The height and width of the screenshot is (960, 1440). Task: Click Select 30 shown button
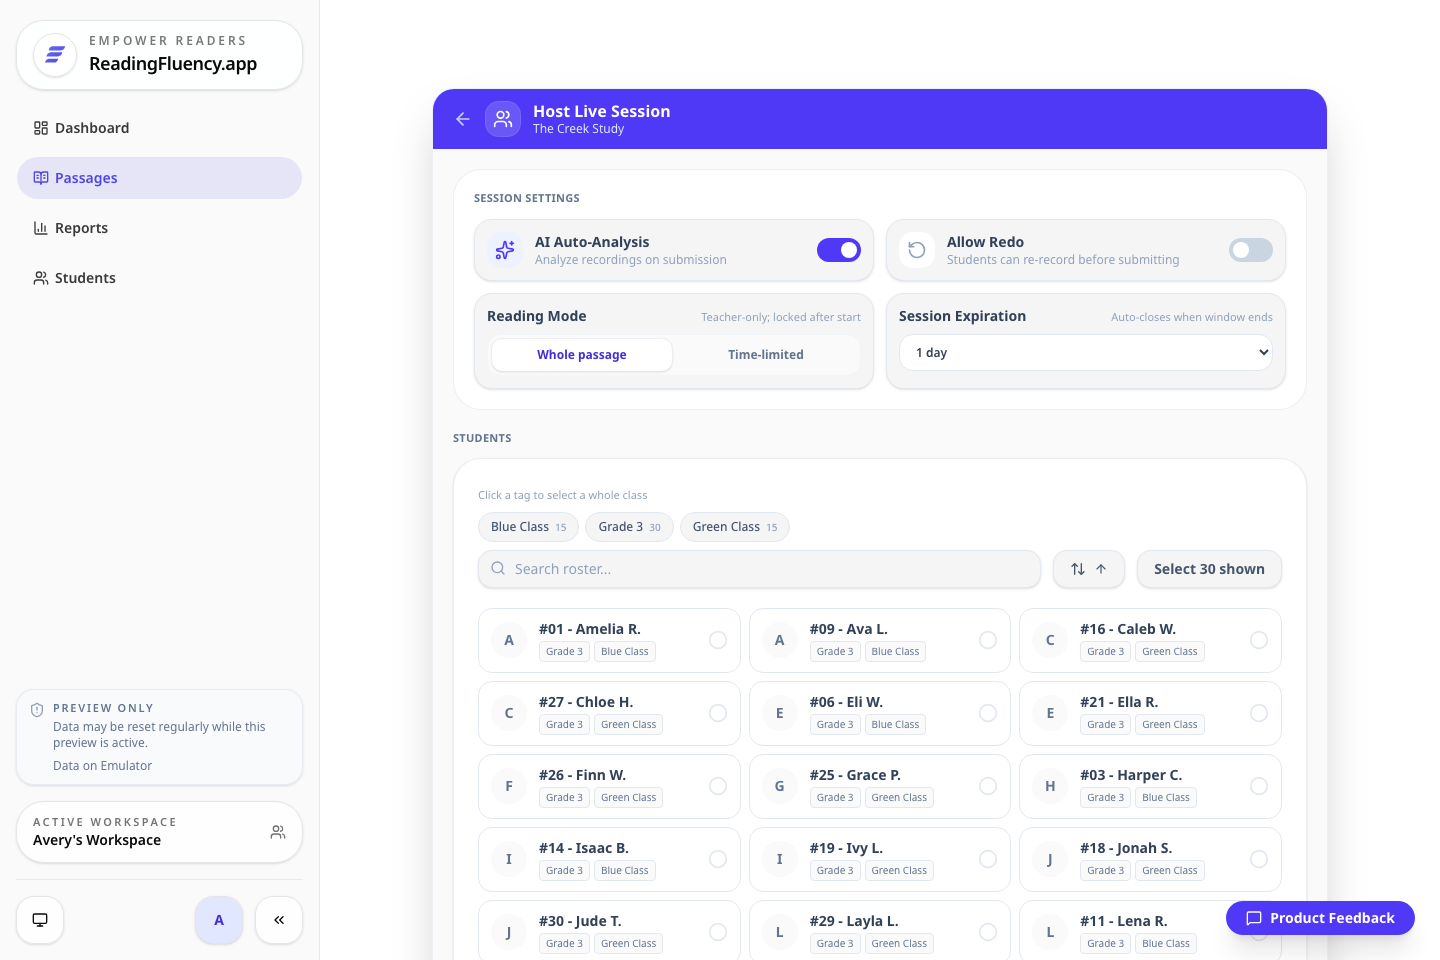tap(1209, 569)
